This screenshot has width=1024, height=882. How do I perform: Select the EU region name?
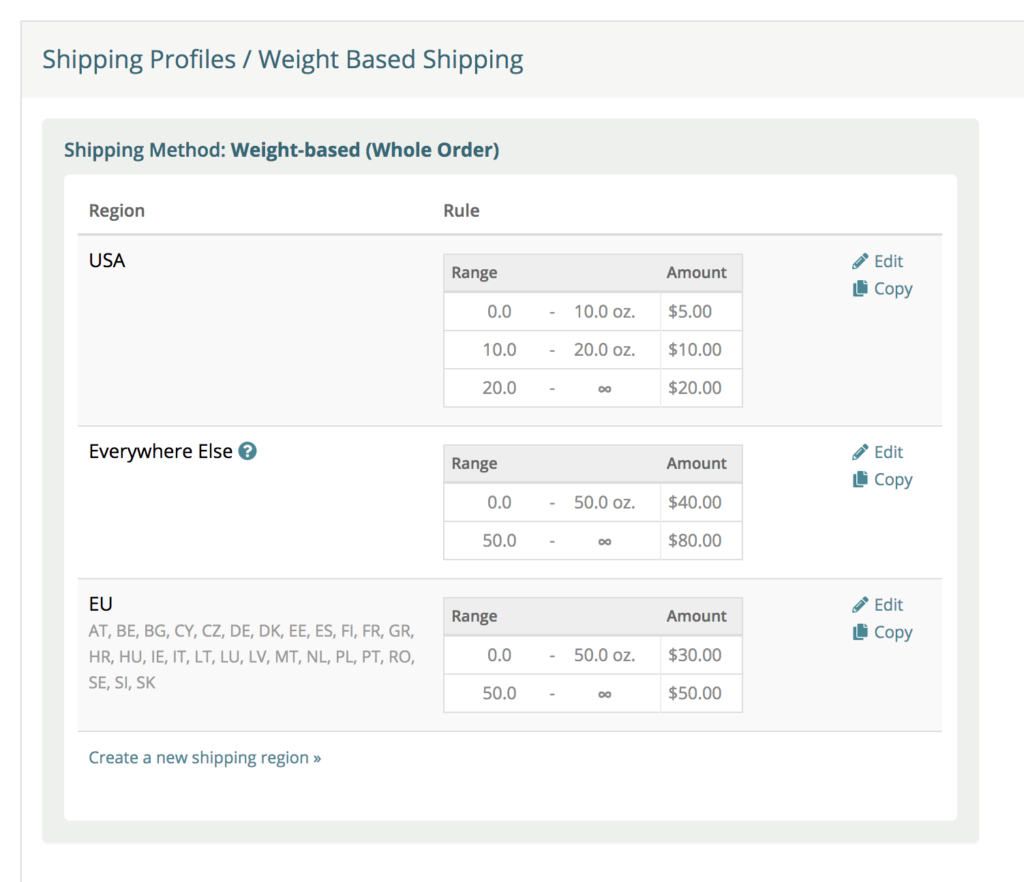(101, 604)
